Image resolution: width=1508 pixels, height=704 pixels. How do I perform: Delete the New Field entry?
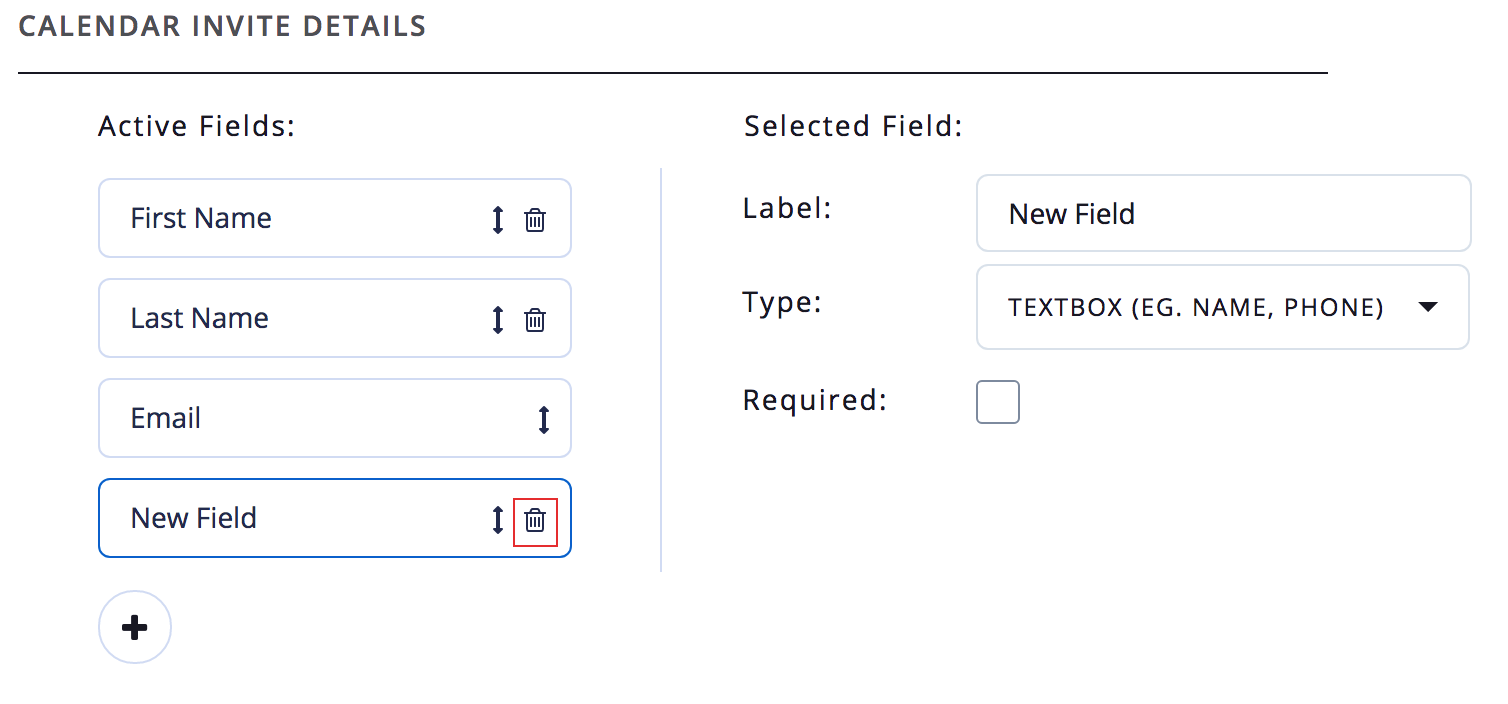point(535,520)
